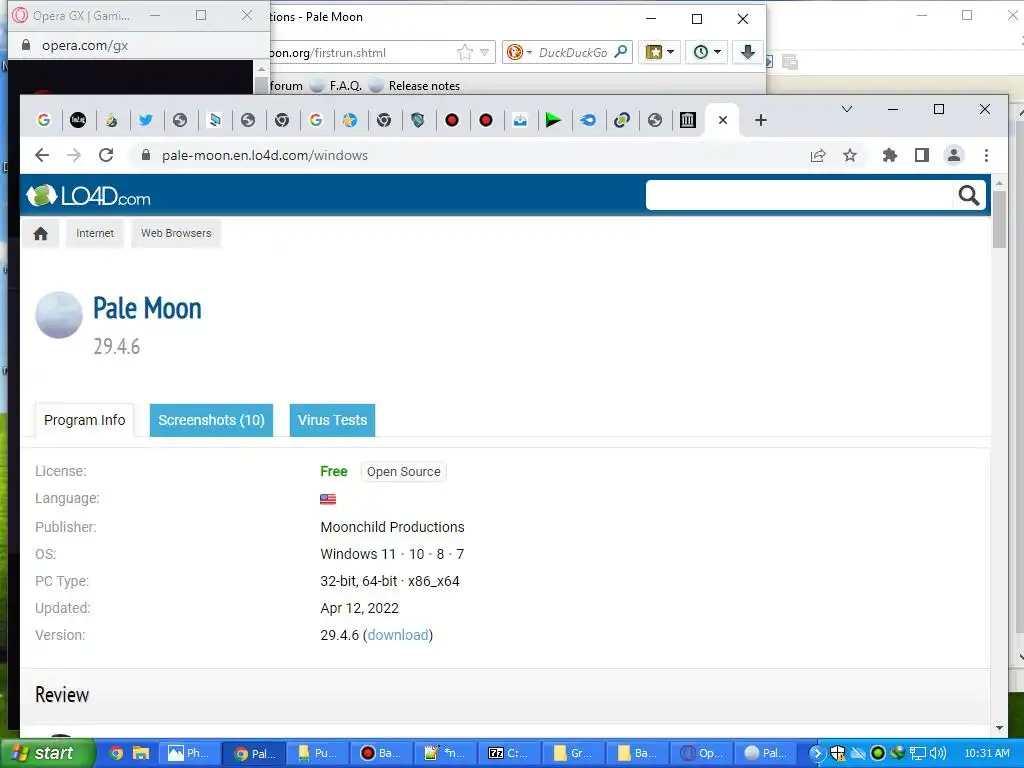Click the Open Source license tag
Image resolution: width=1024 pixels, height=768 pixels.
(404, 472)
